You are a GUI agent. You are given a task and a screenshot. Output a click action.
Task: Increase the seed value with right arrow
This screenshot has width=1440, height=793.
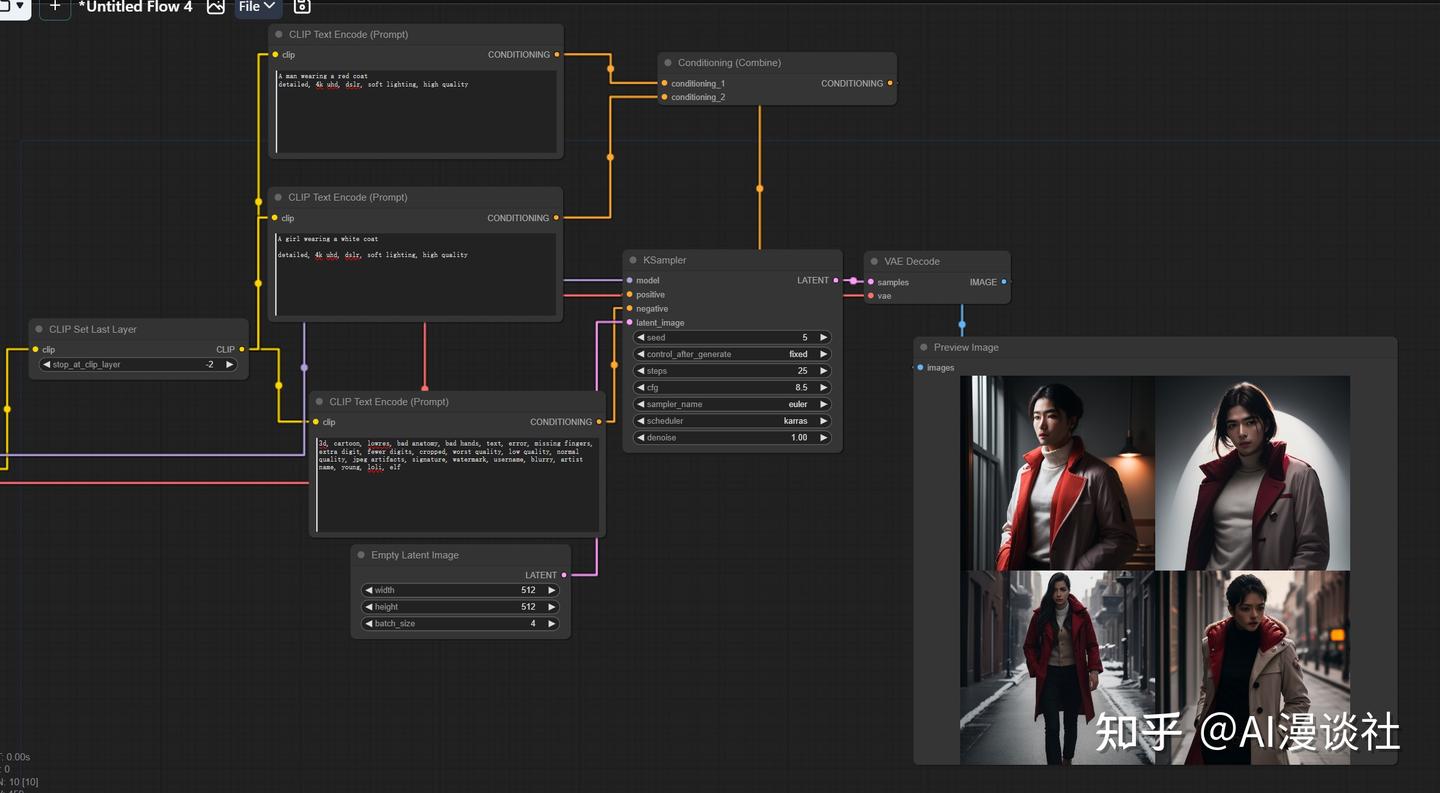823,338
